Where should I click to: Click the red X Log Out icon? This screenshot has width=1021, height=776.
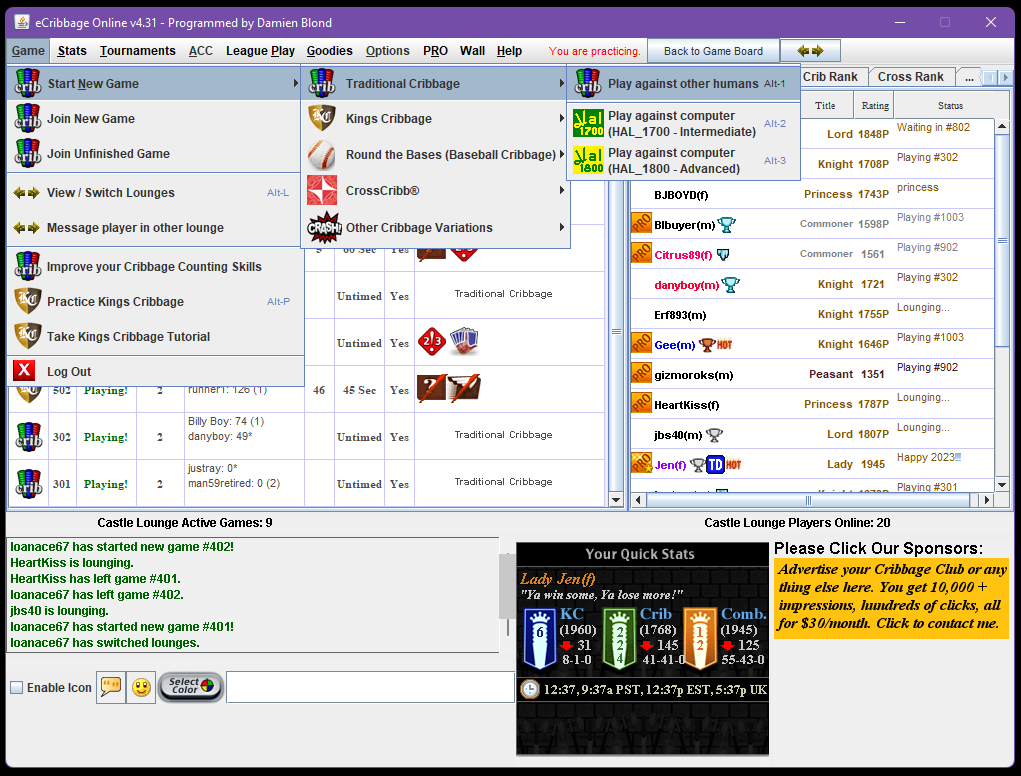click(x=25, y=372)
